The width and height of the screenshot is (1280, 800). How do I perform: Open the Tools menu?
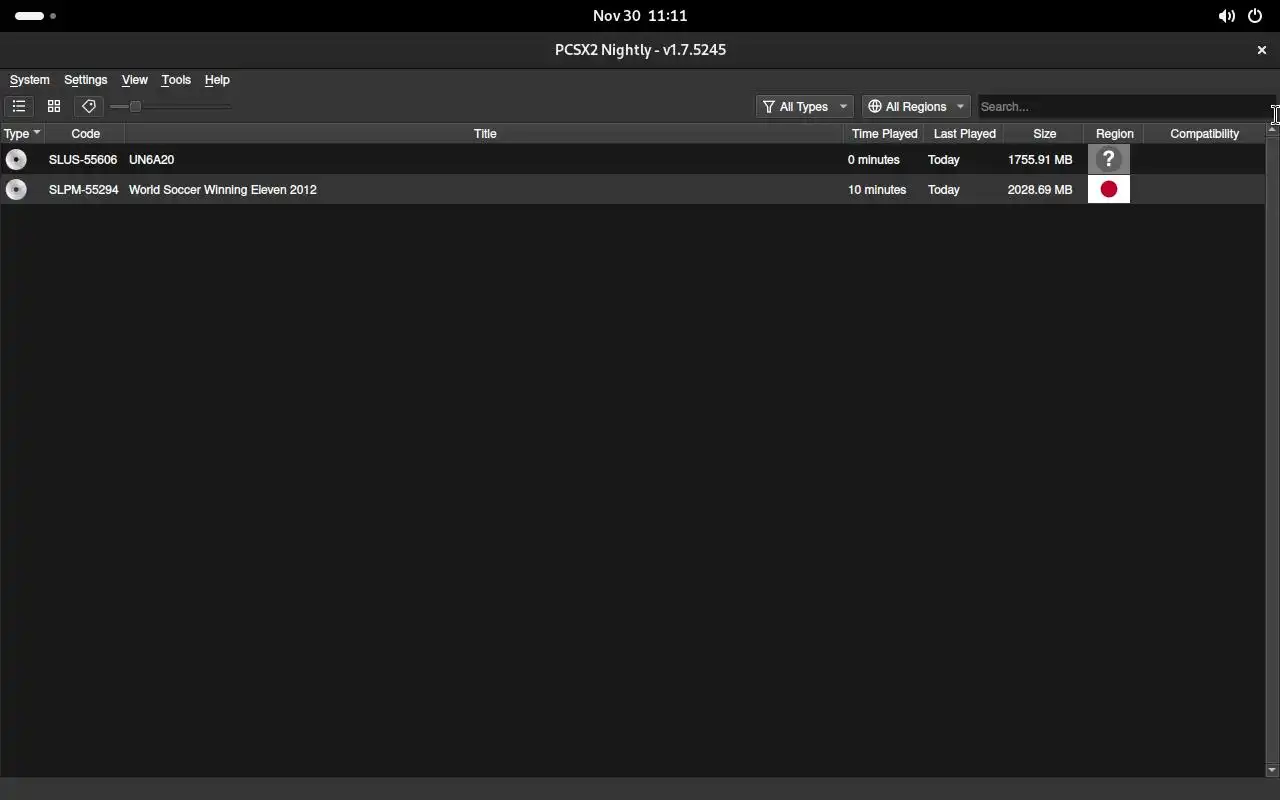pyautogui.click(x=176, y=80)
